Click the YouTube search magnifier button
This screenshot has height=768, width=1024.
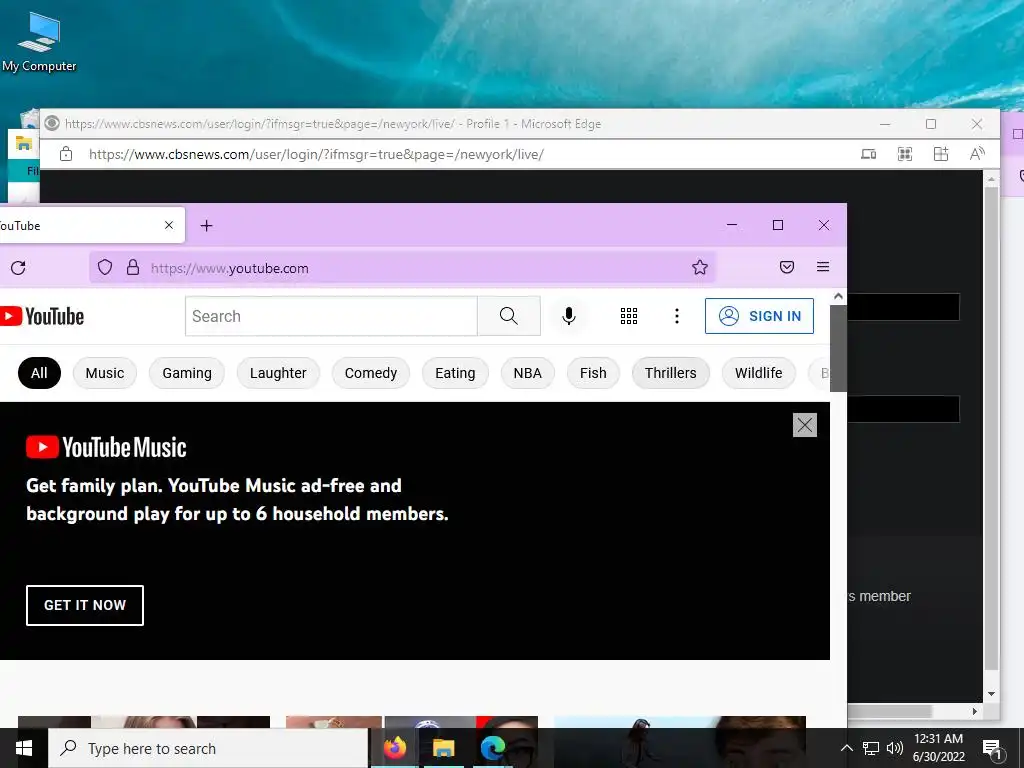pyautogui.click(x=509, y=316)
